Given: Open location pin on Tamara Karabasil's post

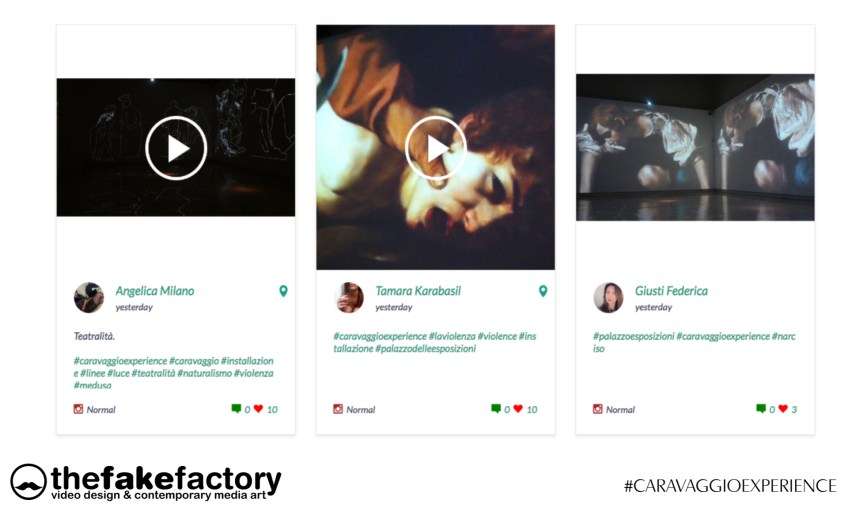Looking at the screenshot, I should [543, 291].
